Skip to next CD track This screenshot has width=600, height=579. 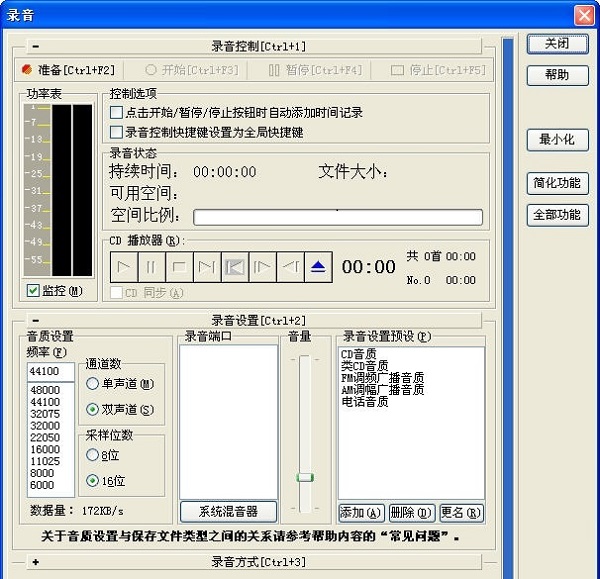tap(207, 267)
